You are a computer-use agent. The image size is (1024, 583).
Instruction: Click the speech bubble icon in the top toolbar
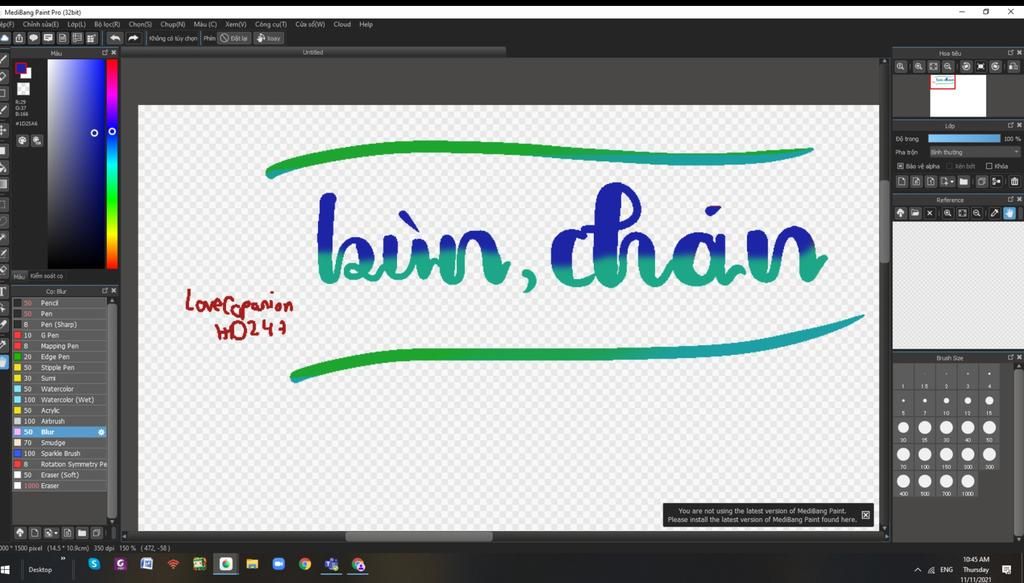tap(33, 39)
